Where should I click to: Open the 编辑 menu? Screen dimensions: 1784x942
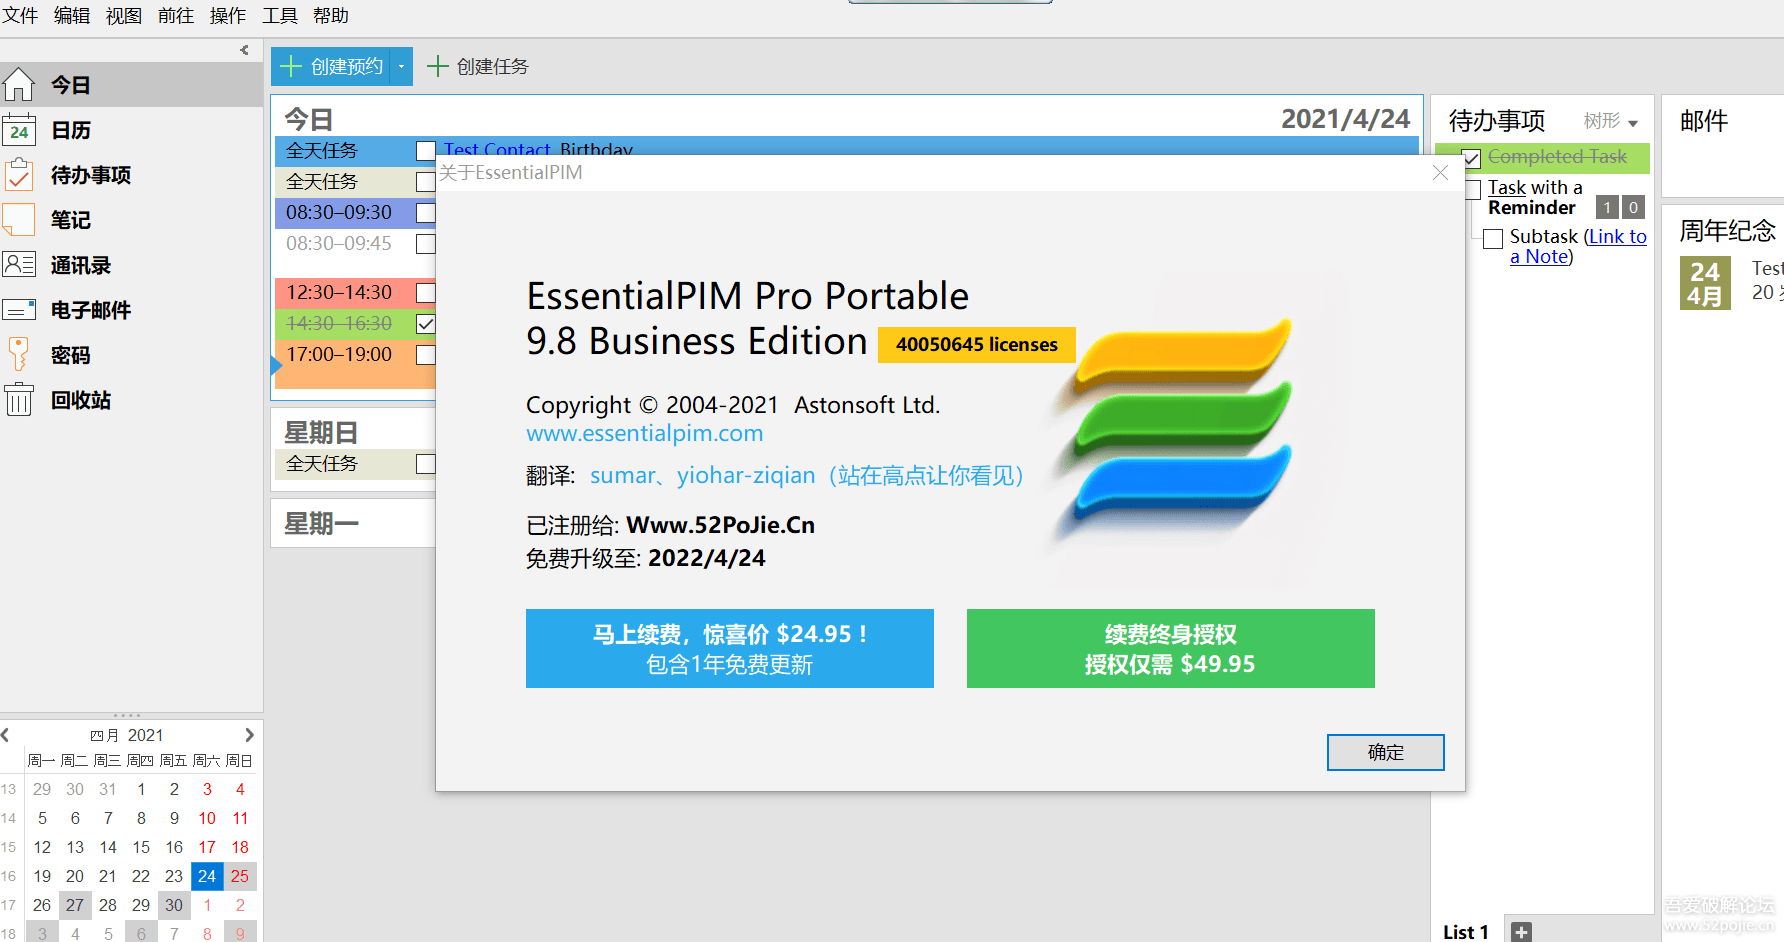click(72, 16)
